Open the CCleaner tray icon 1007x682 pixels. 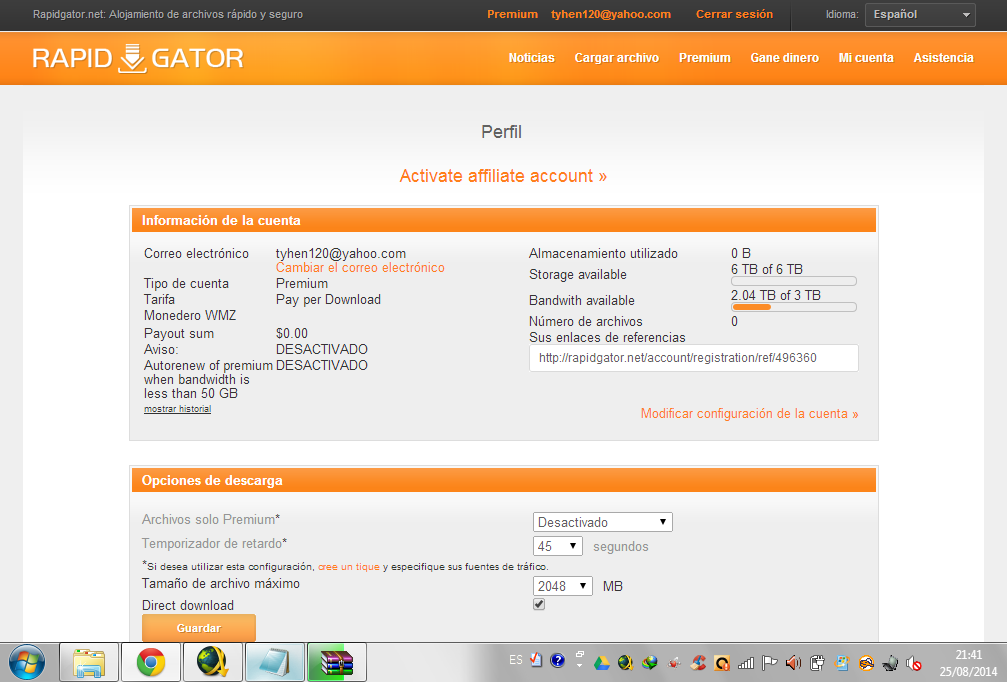698,662
